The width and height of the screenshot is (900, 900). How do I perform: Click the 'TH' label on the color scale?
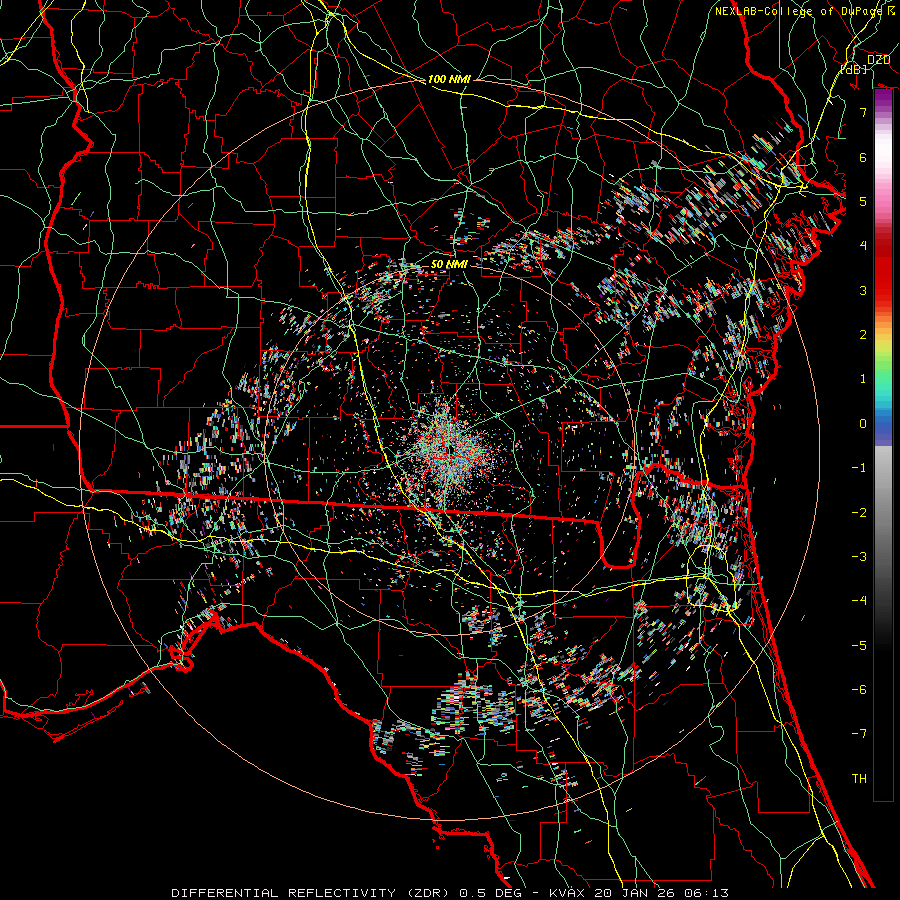click(859, 778)
